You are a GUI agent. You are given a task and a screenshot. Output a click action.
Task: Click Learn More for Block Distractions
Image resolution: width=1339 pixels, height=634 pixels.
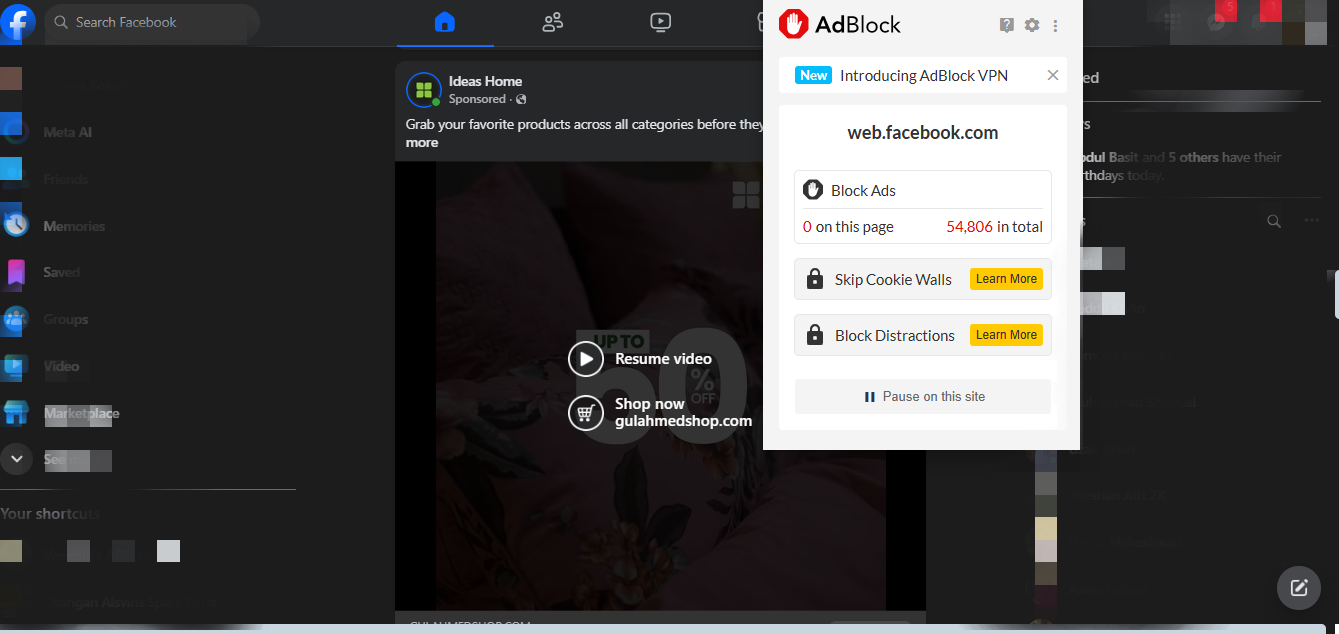(x=1006, y=335)
